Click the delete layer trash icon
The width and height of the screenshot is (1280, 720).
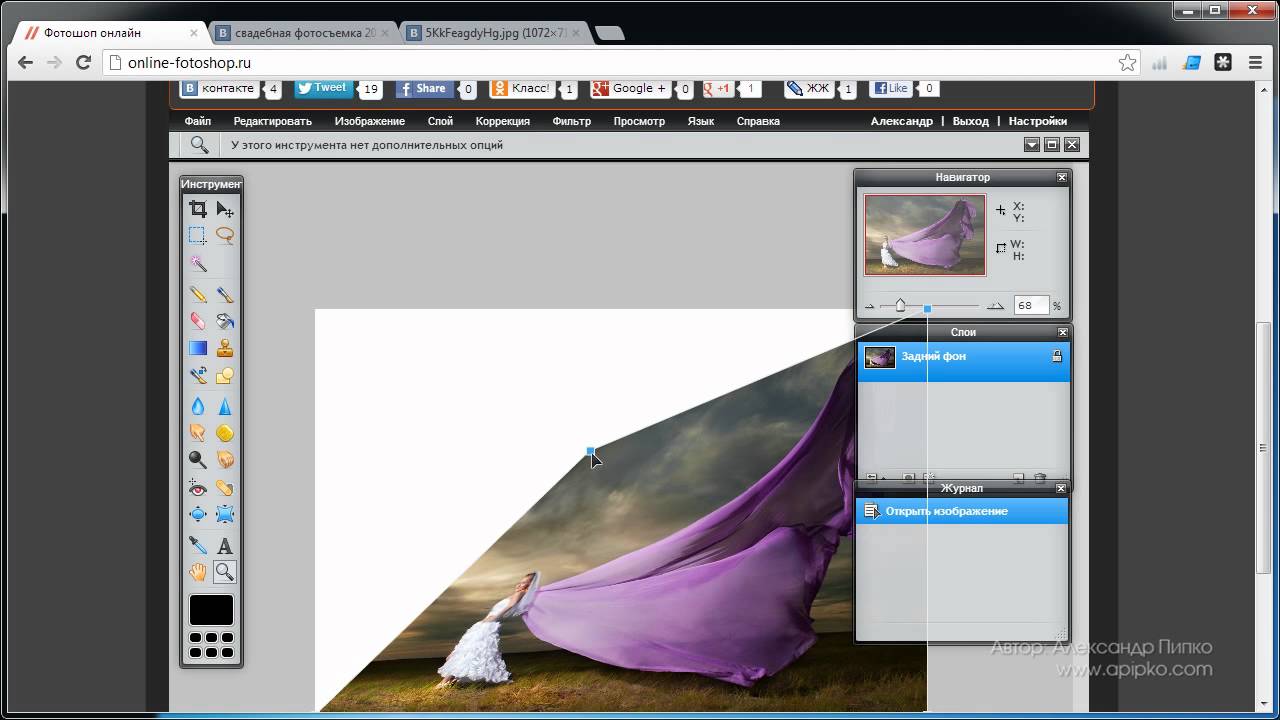pos(1040,479)
